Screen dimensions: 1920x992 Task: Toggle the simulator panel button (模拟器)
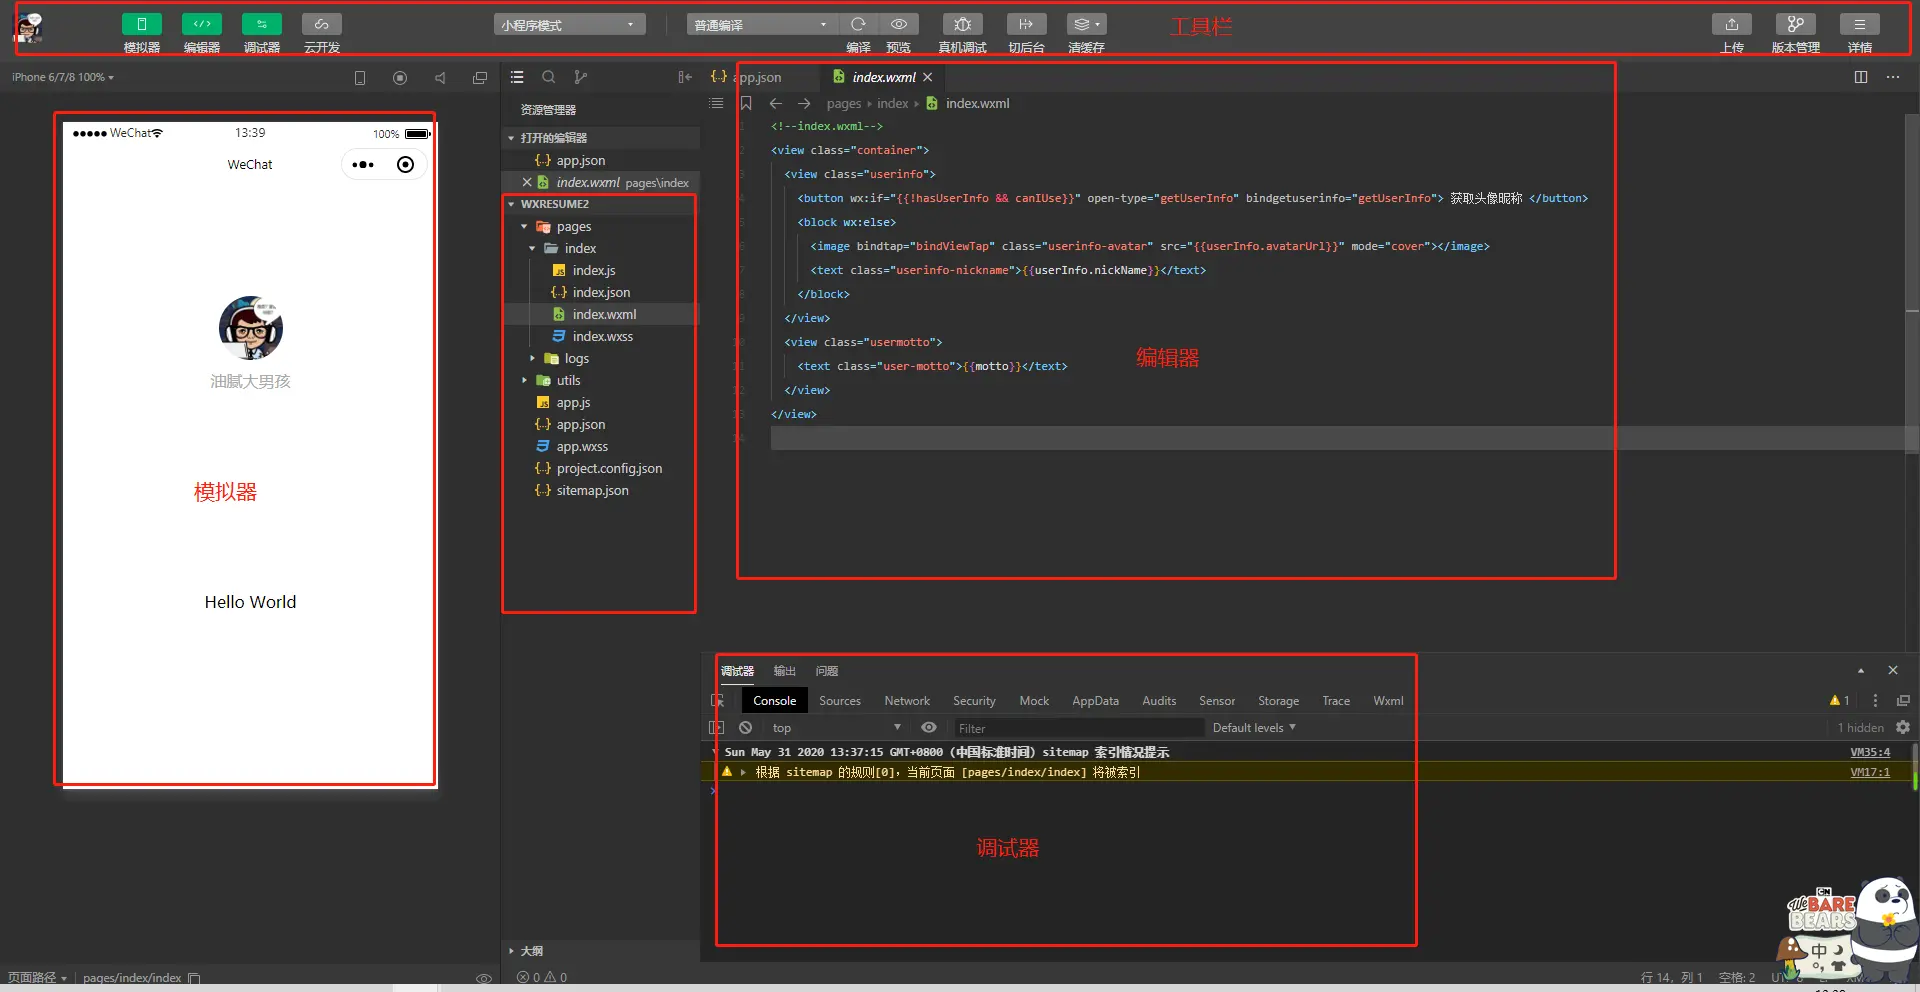(x=141, y=24)
